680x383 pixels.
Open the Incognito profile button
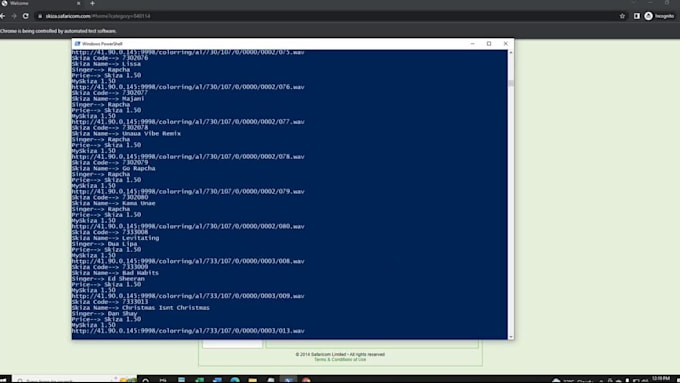pyautogui.click(x=659, y=16)
